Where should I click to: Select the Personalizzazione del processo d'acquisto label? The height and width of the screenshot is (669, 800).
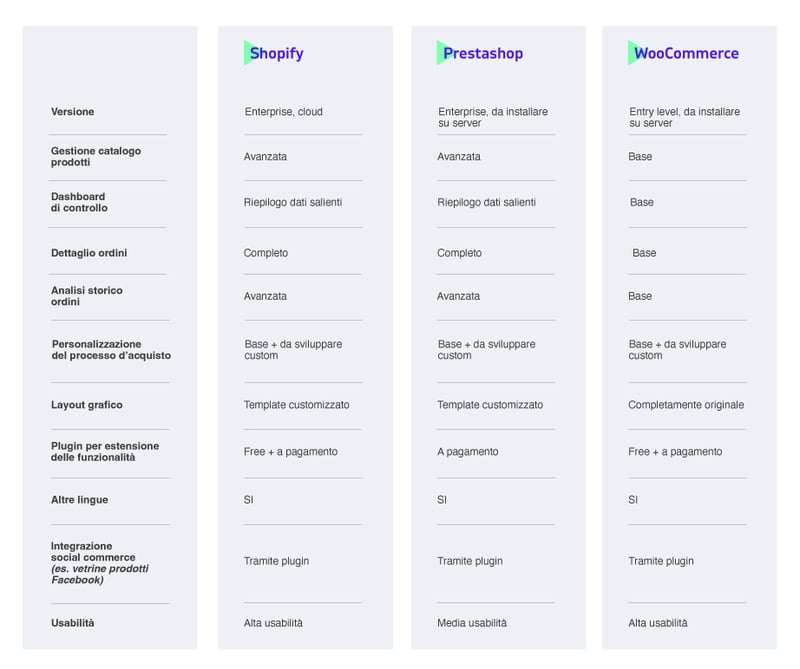pyautogui.click(x=111, y=350)
